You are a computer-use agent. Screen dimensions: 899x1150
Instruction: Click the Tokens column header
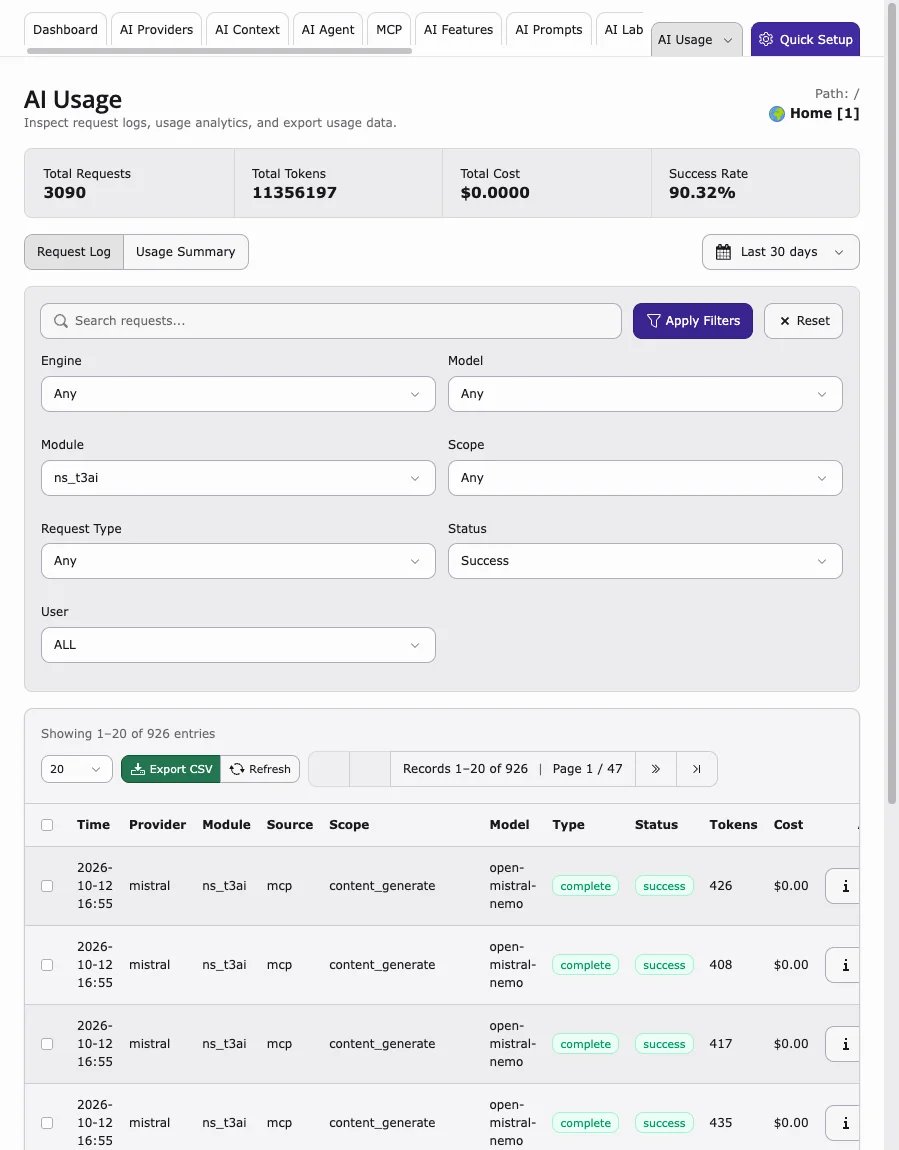[733, 825]
